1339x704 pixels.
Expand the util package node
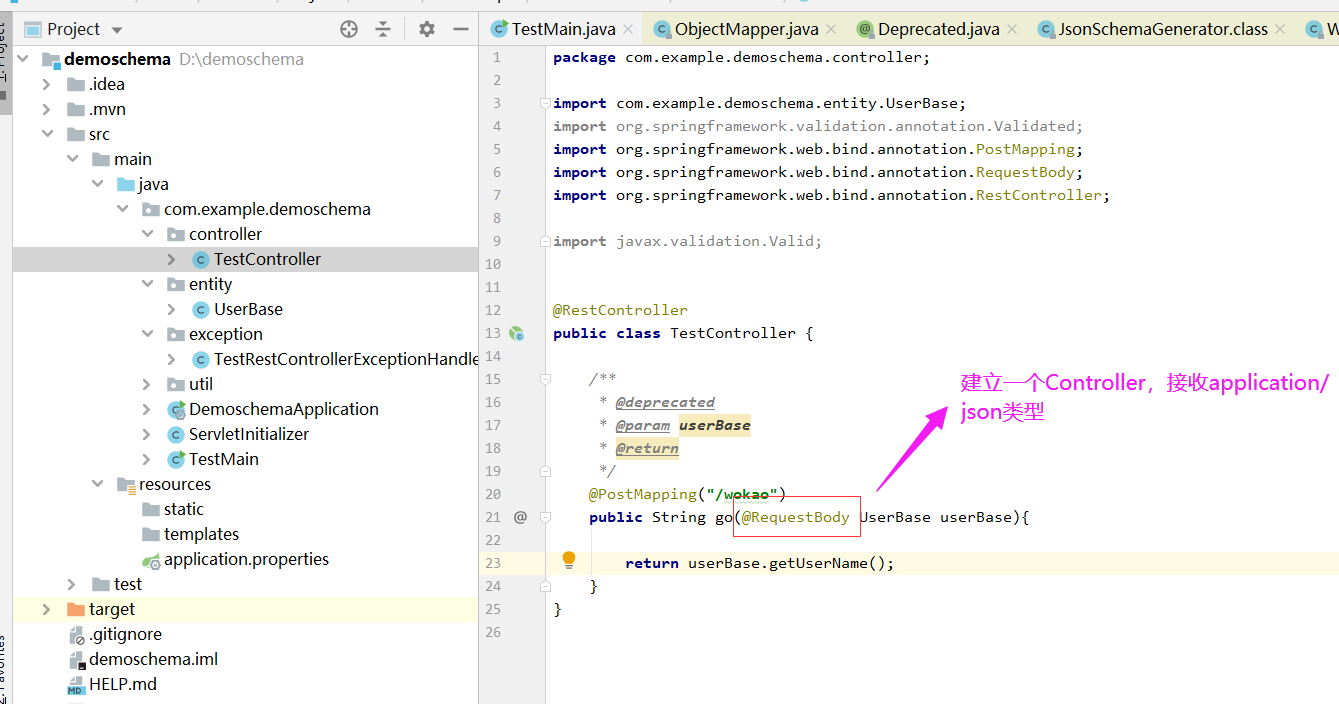(x=146, y=383)
